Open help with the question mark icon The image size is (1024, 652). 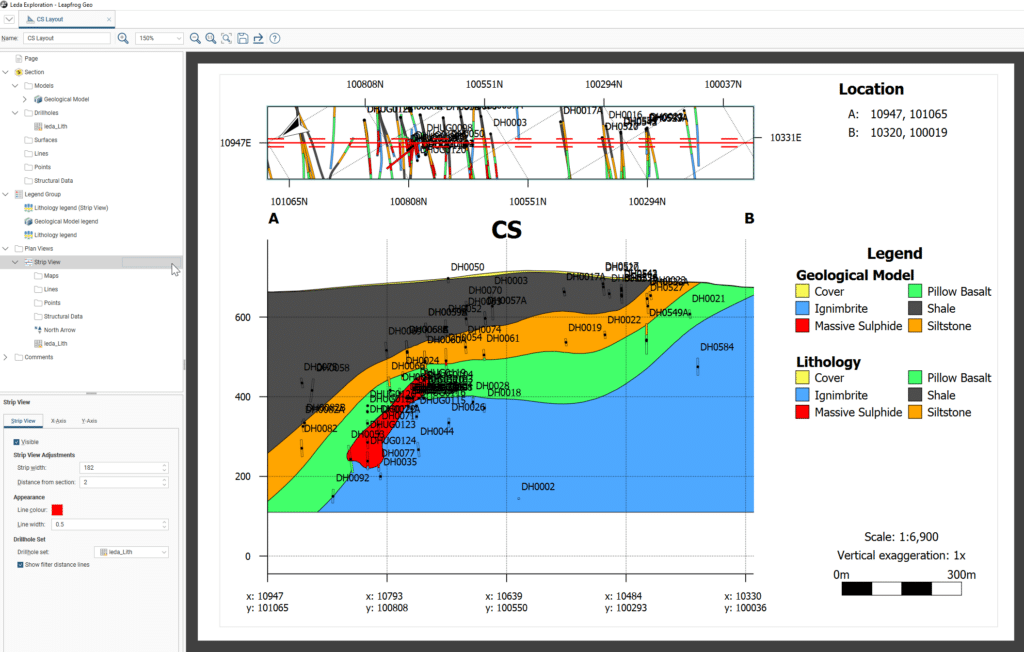point(275,38)
